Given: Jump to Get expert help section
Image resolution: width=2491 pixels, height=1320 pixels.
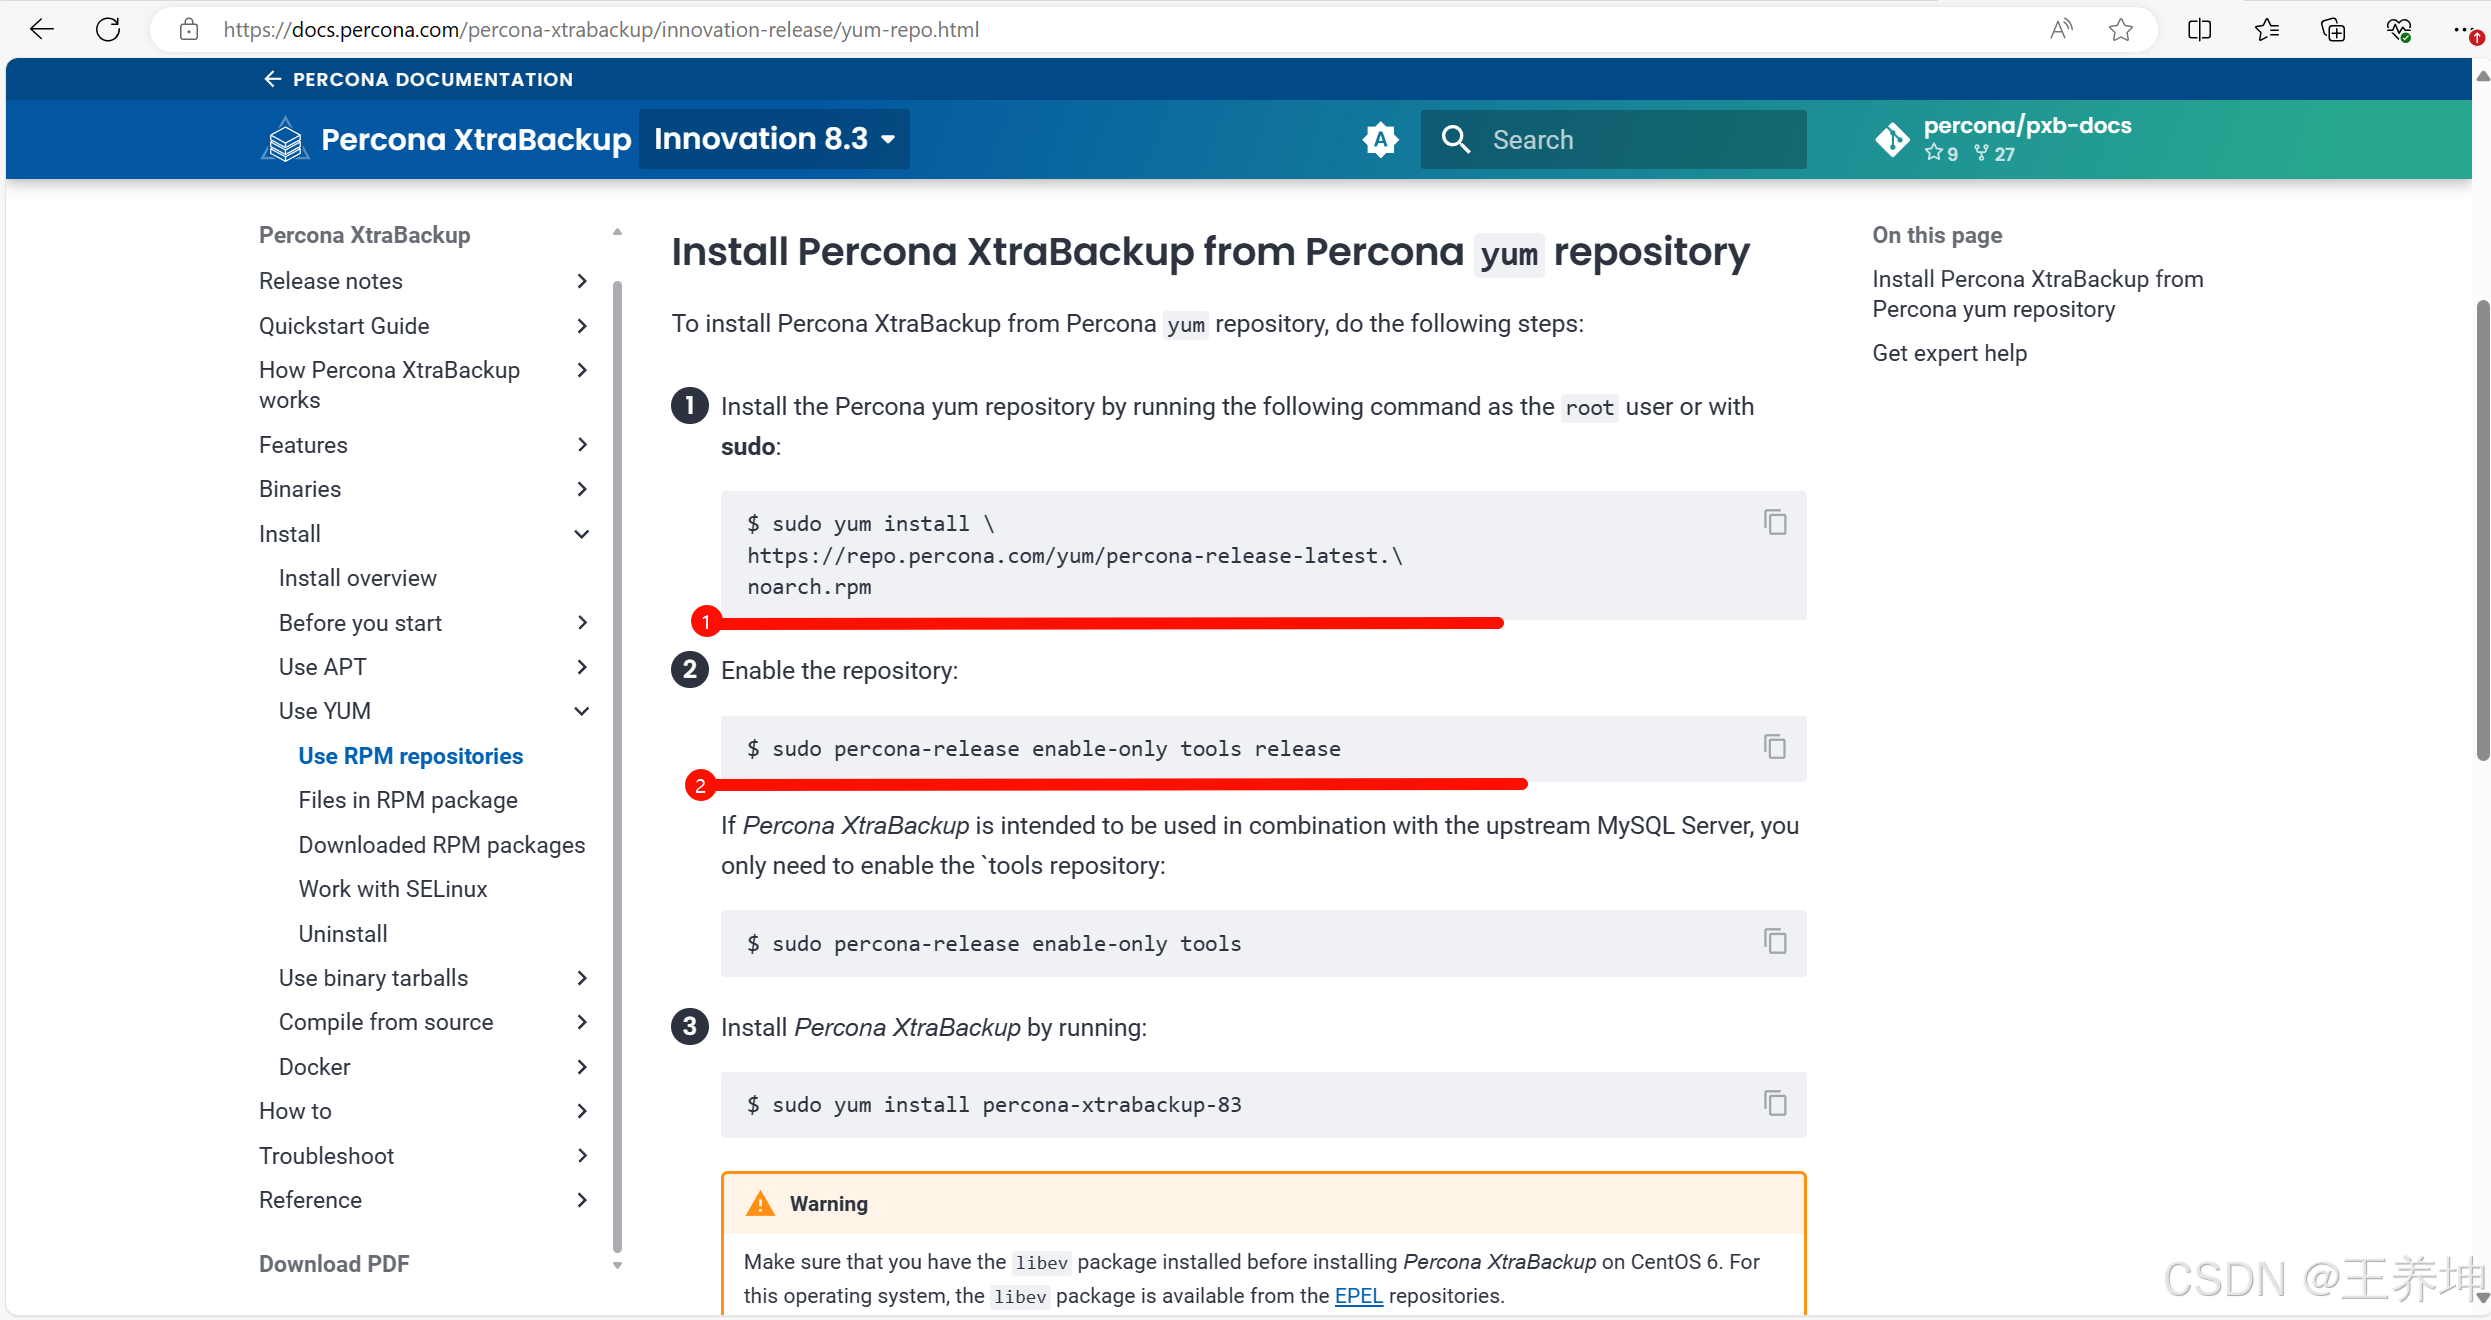Looking at the screenshot, I should coord(1949,353).
